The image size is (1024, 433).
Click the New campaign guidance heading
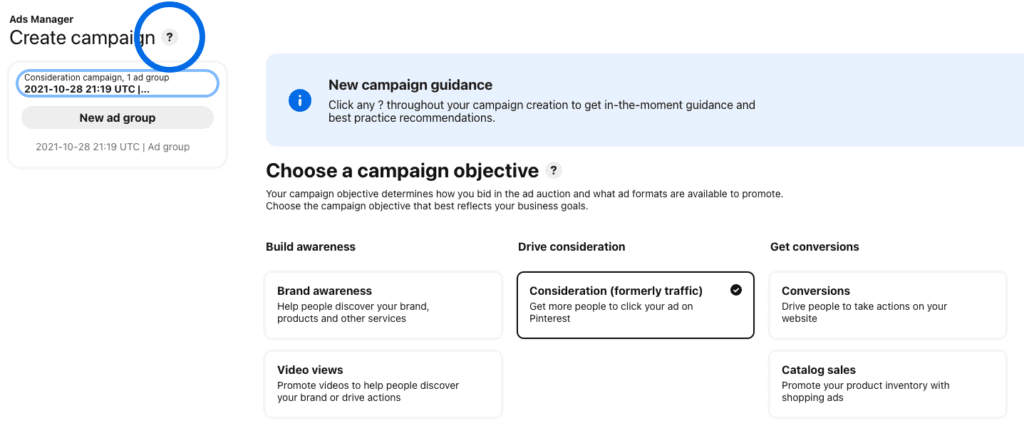410,85
